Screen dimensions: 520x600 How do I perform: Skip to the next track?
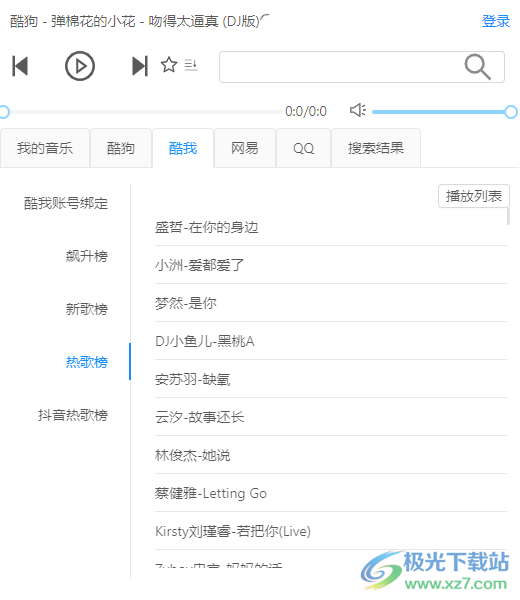tap(140, 66)
